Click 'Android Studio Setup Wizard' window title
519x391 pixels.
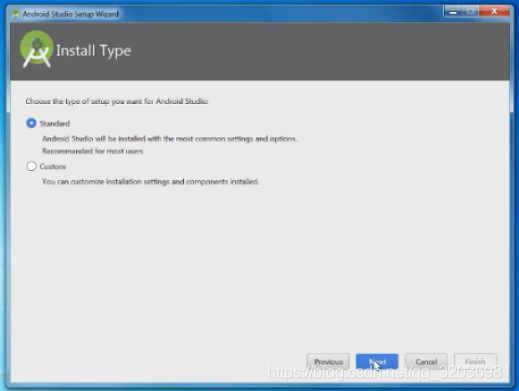[x=70, y=14]
